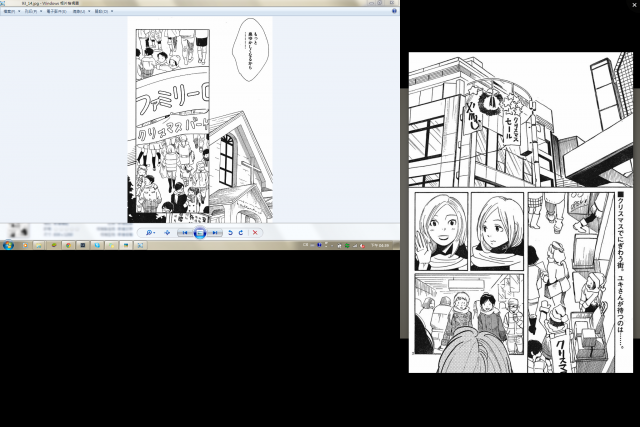Screen dimensions: 640x427
Task: Rotate the image counterclockwise
Action: pyautogui.click(x=230, y=233)
